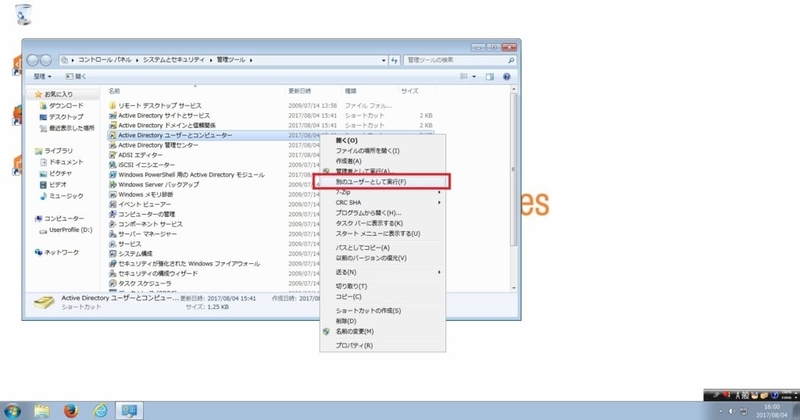This screenshot has width=800, height=420.
Task: Choose タスク バーに表示する(K)
Action: (x=383, y=224)
